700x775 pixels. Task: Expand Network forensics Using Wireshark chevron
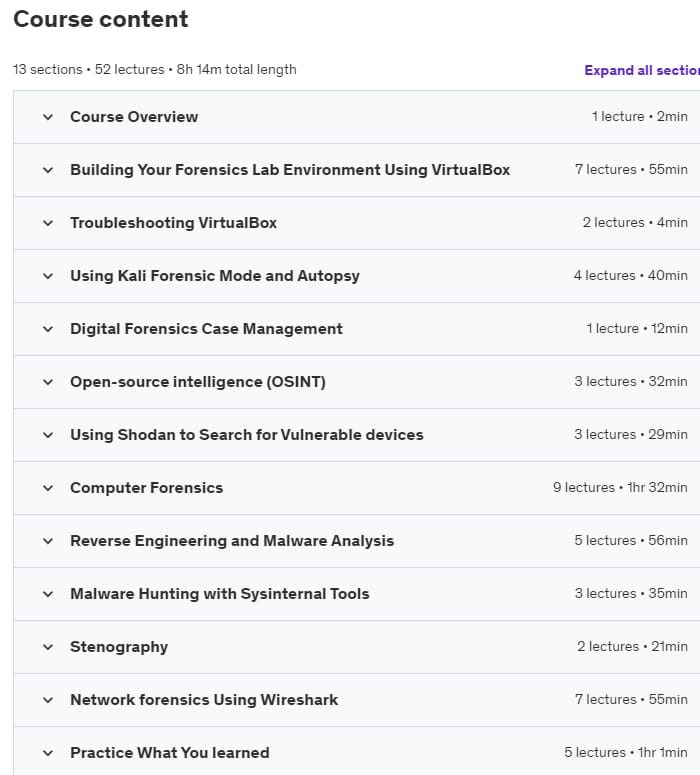(48, 700)
